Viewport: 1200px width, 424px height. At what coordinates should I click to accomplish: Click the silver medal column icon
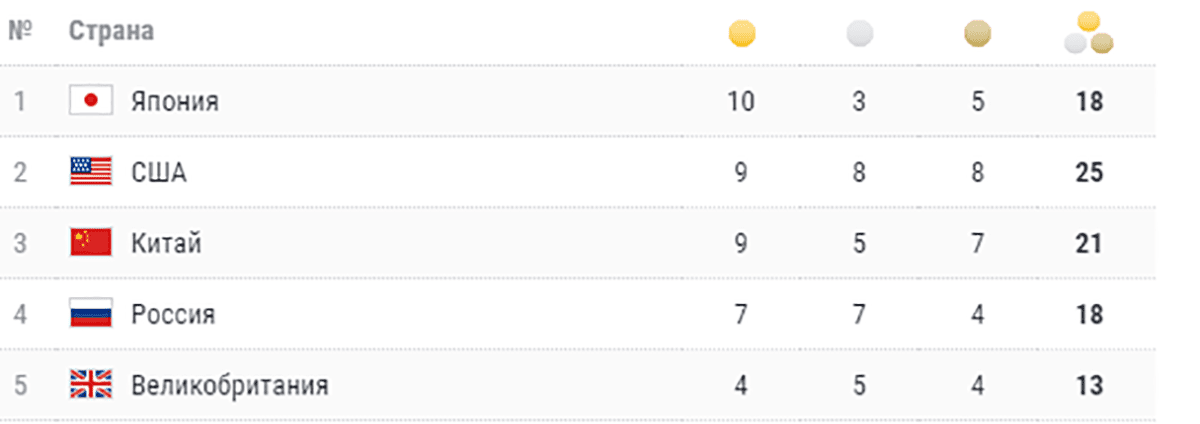(859, 35)
